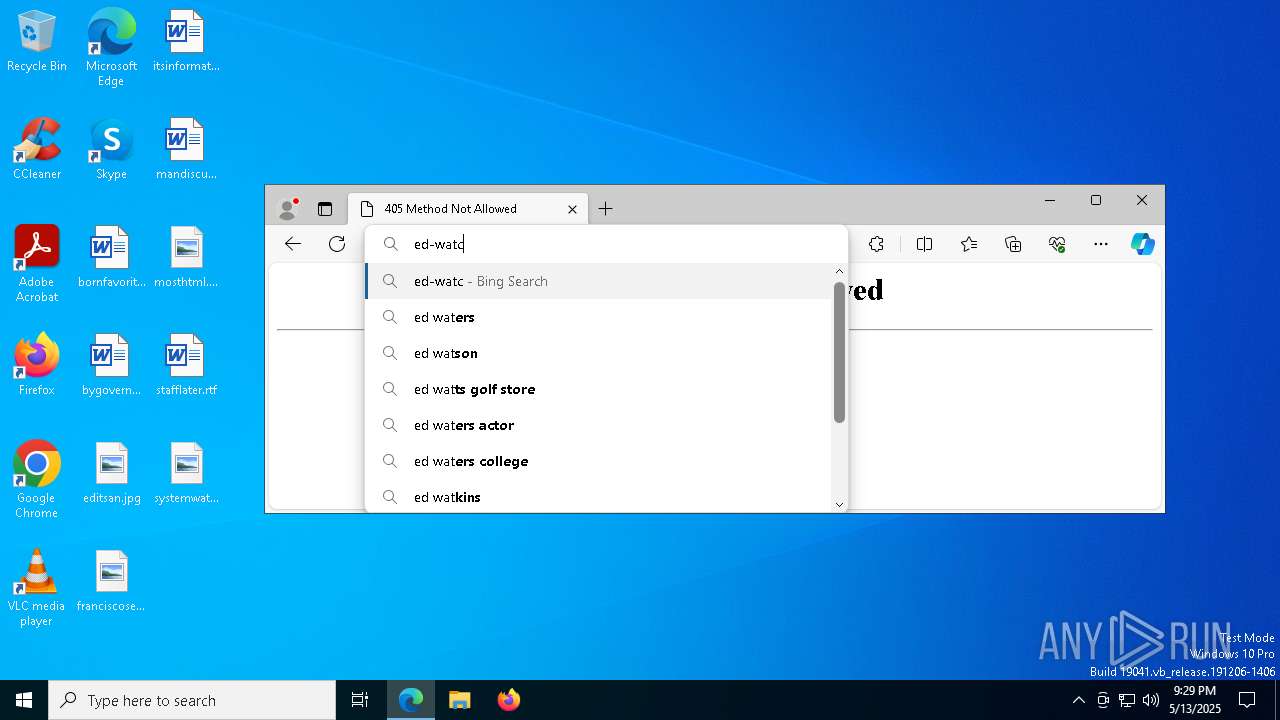This screenshot has width=1280, height=720.
Task: Open Browser essentials heart icon
Action: point(1057,244)
